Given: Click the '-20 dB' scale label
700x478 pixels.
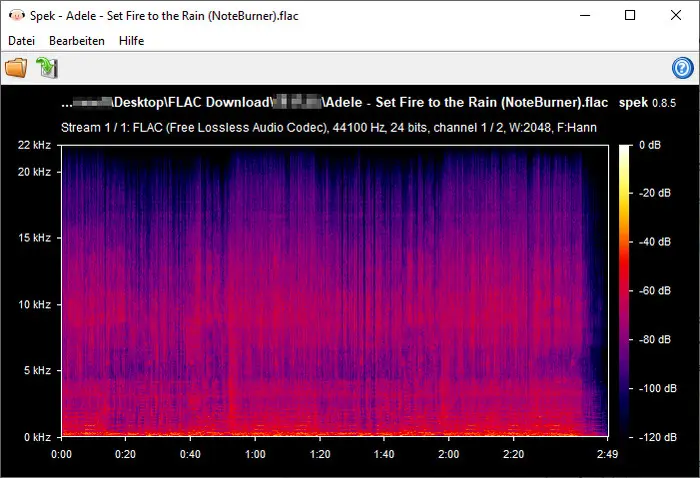Looking at the screenshot, I should click(654, 193).
